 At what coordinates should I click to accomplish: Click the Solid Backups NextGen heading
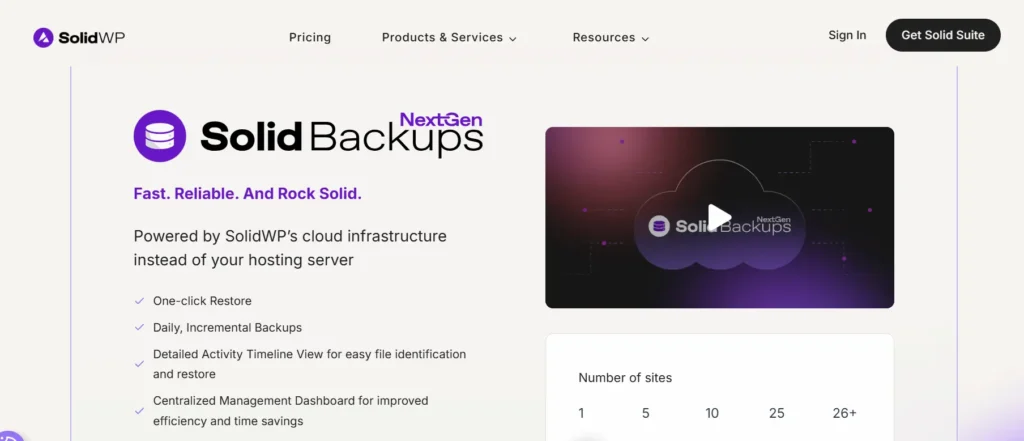coord(342,135)
